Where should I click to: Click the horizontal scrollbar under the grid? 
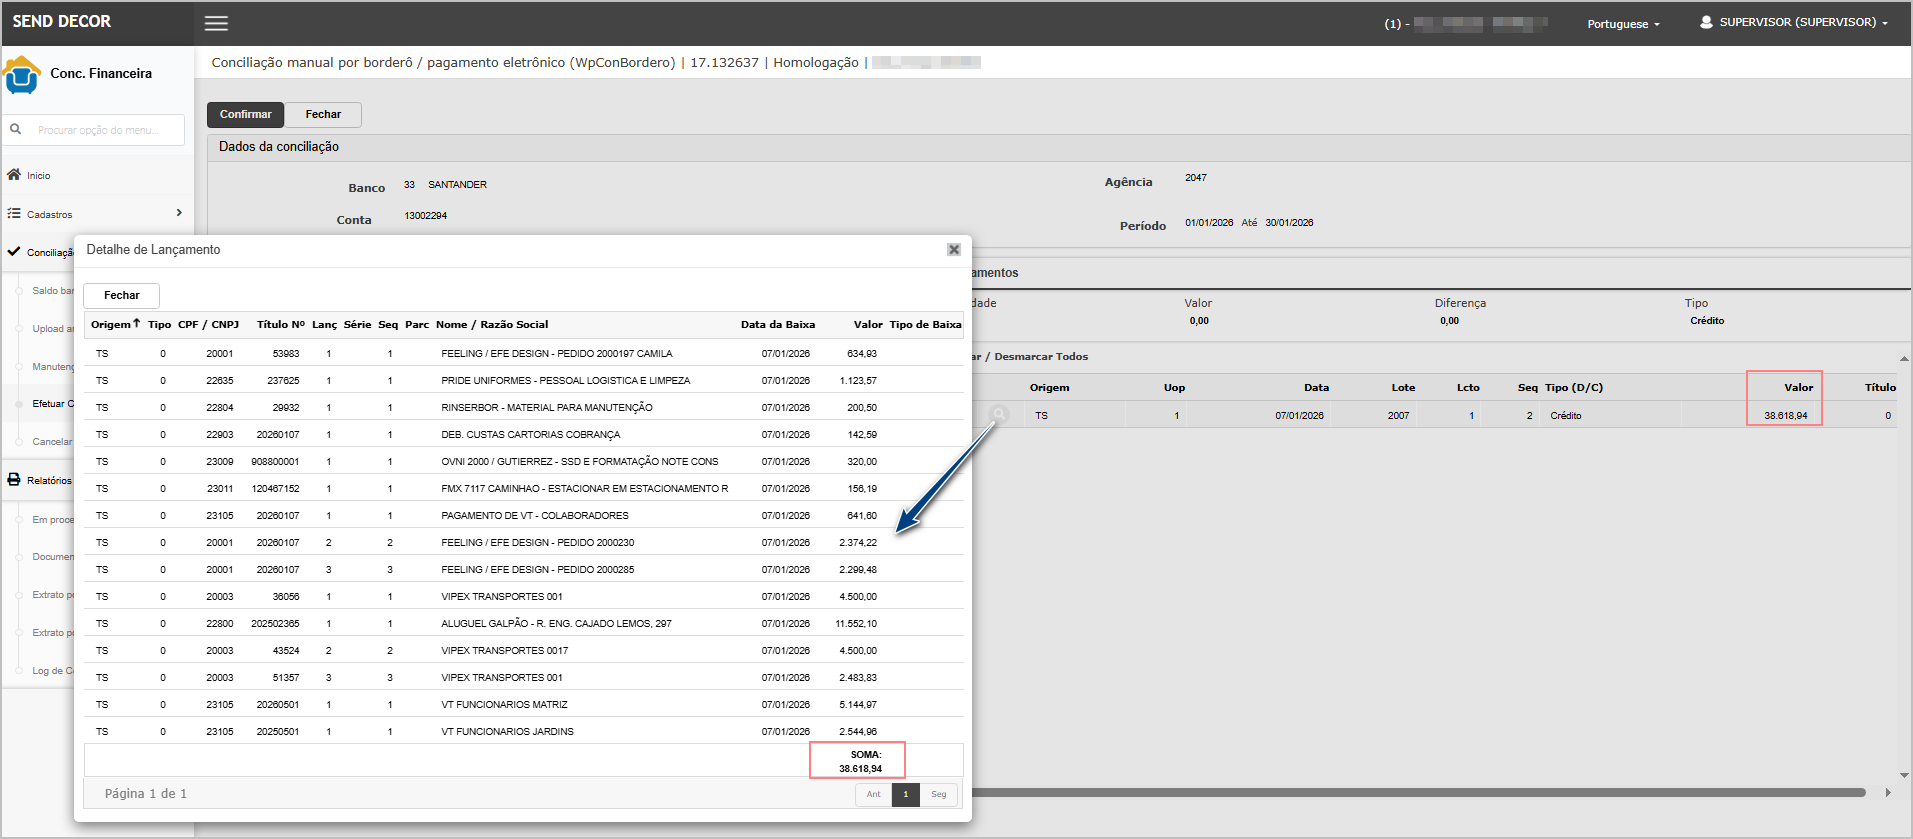click(x=1417, y=792)
